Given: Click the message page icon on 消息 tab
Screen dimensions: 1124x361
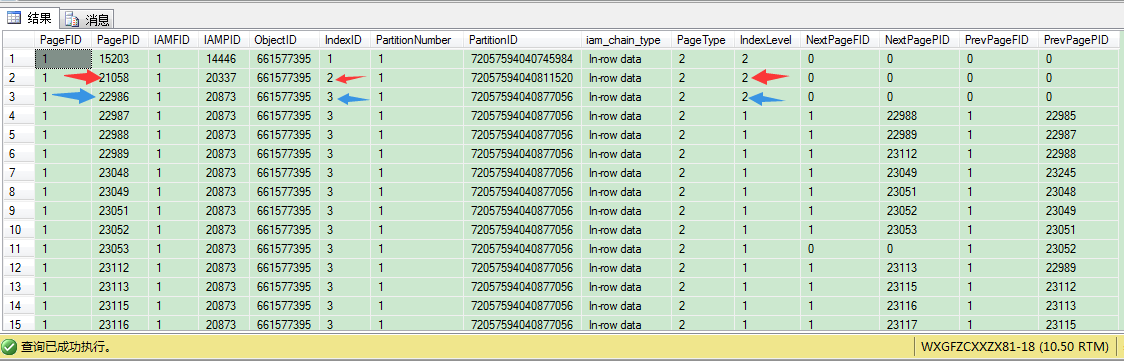Looking at the screenshot, I should [x=72, y=19].
